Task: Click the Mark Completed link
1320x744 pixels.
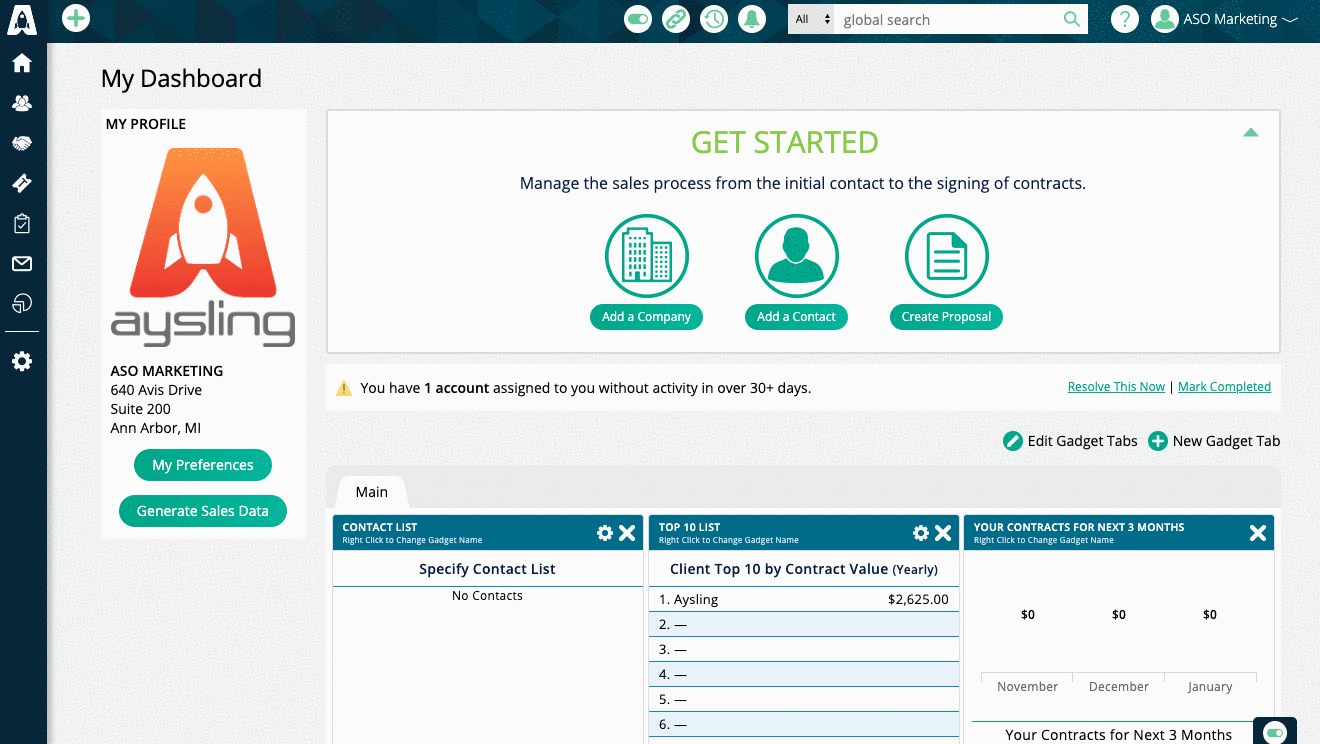Action: pyautogui.click(x=1224, y=387)
